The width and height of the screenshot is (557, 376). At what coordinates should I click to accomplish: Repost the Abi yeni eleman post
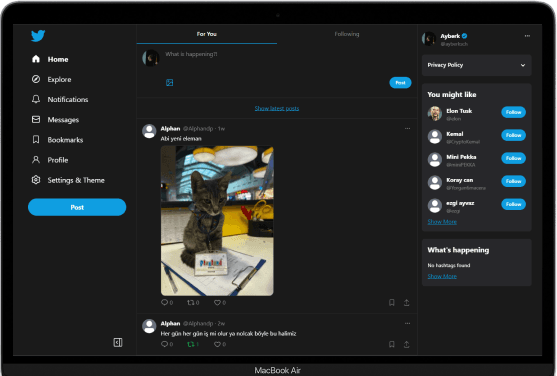(193, 302)
